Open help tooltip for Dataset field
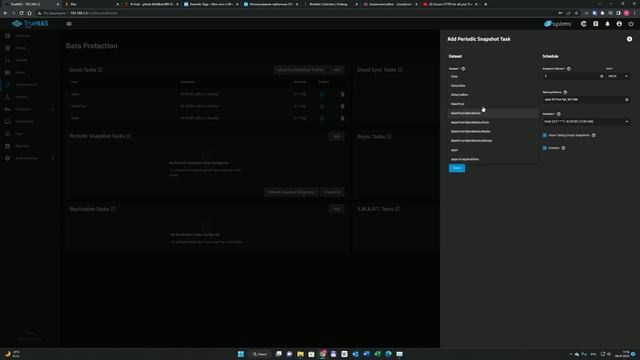This screenshot has height=360, width=640. tap(463, 69)
